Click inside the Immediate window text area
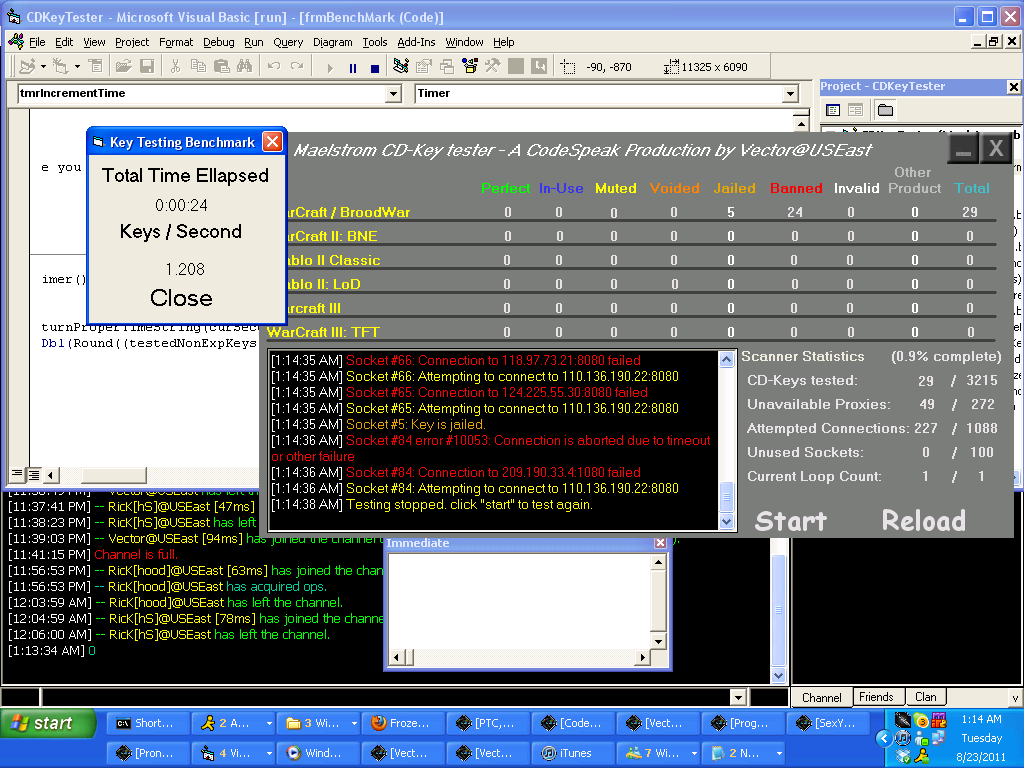Screen dimensions: 1024x768 point(520,601)
